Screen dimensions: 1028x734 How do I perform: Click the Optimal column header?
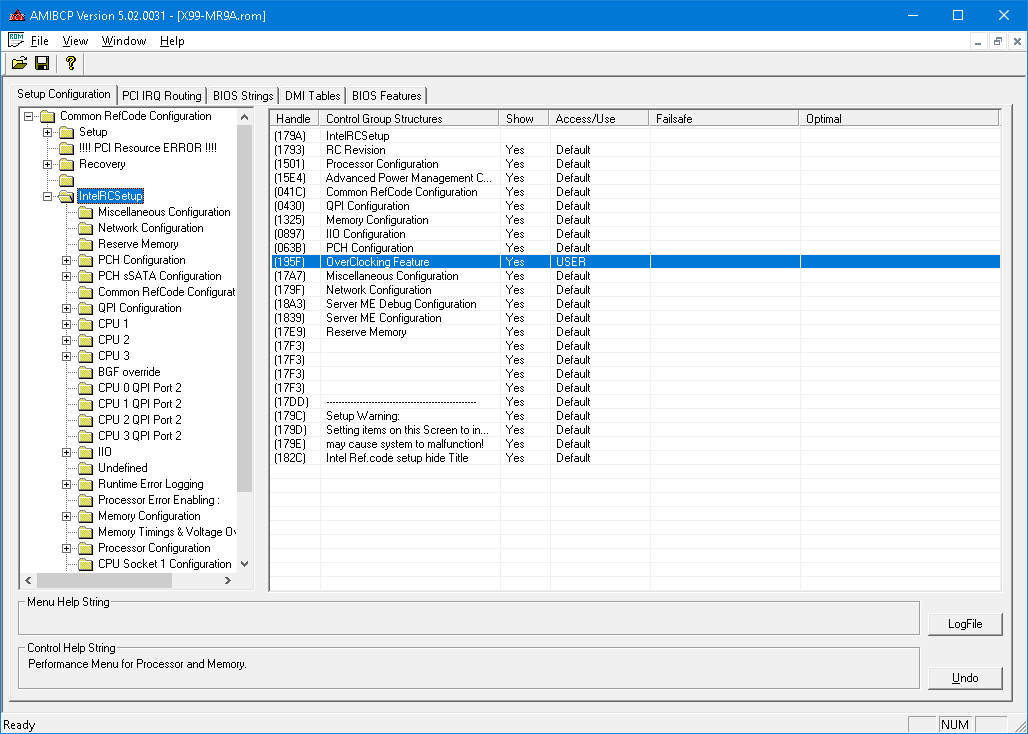pyautogui.click(x=899, y=119)
